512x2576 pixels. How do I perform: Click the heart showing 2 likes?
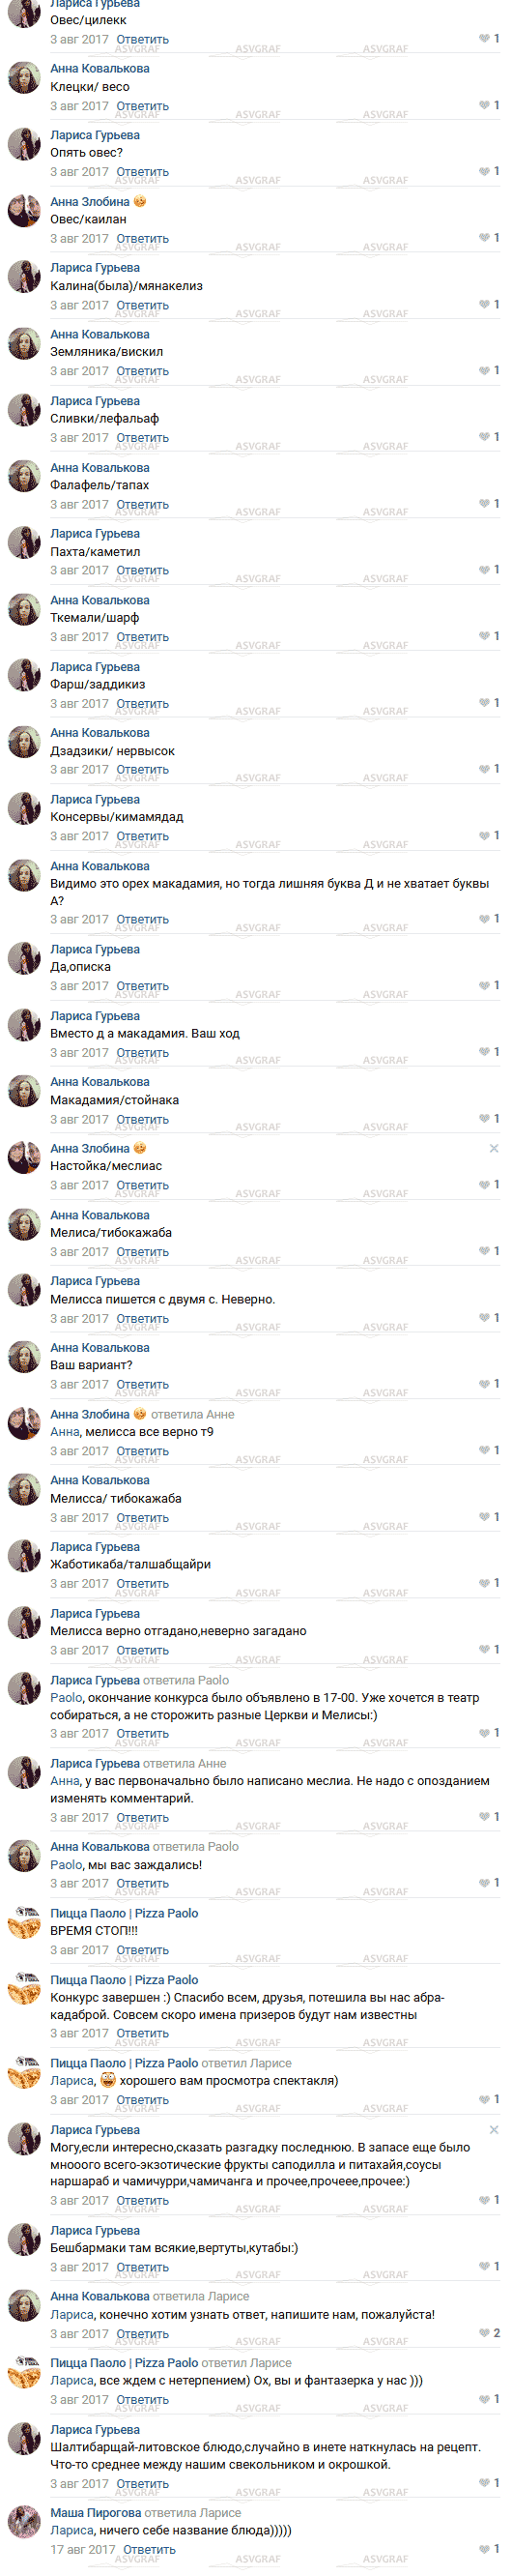click(x=489, y=2333)
